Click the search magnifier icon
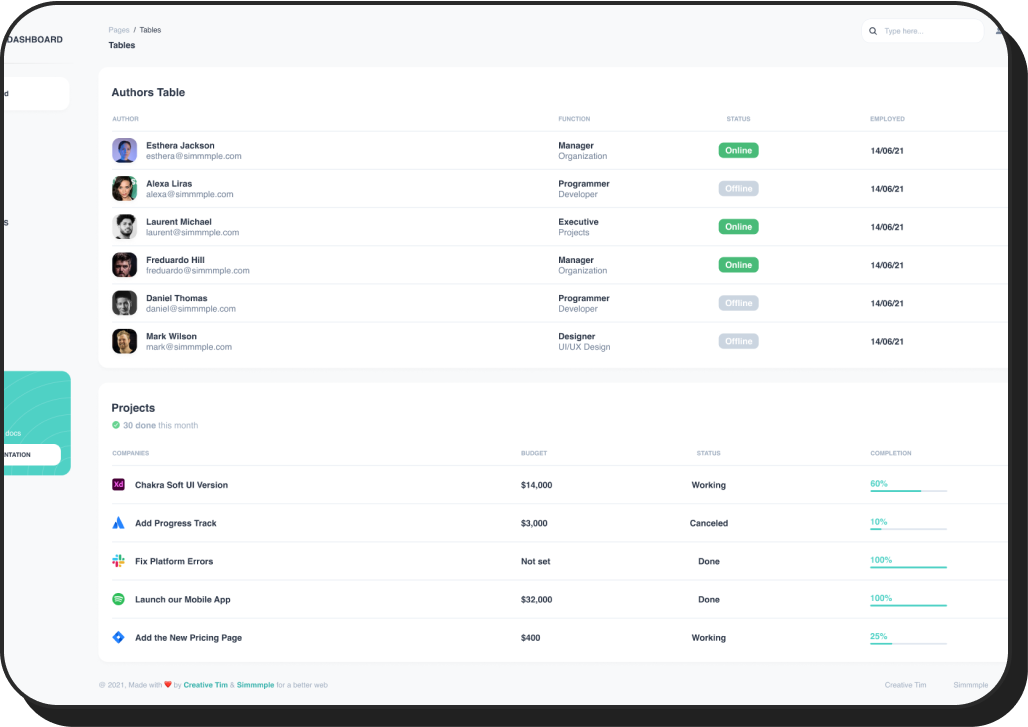Image resolution: width=1028 pixels, height=727 pixels. point(873,31)
